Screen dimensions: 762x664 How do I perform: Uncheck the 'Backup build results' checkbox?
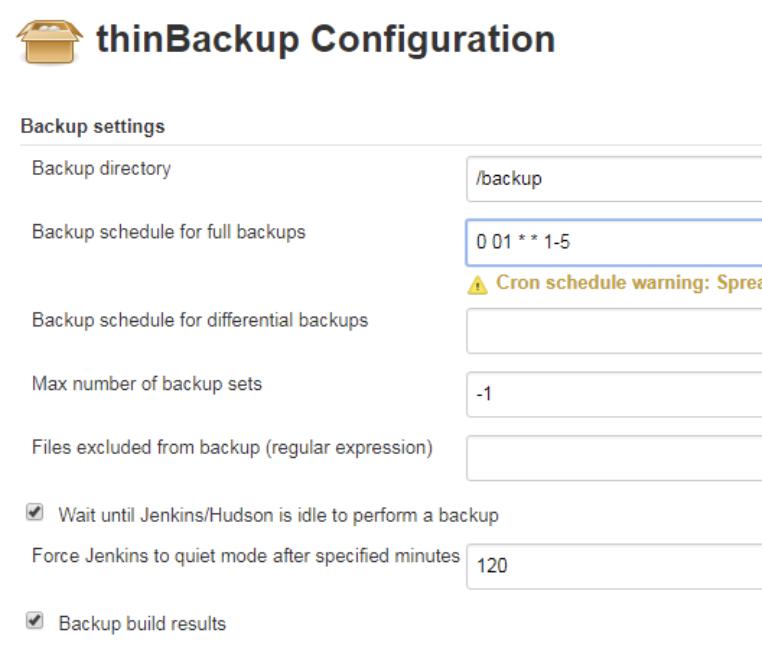pos(36,622)
